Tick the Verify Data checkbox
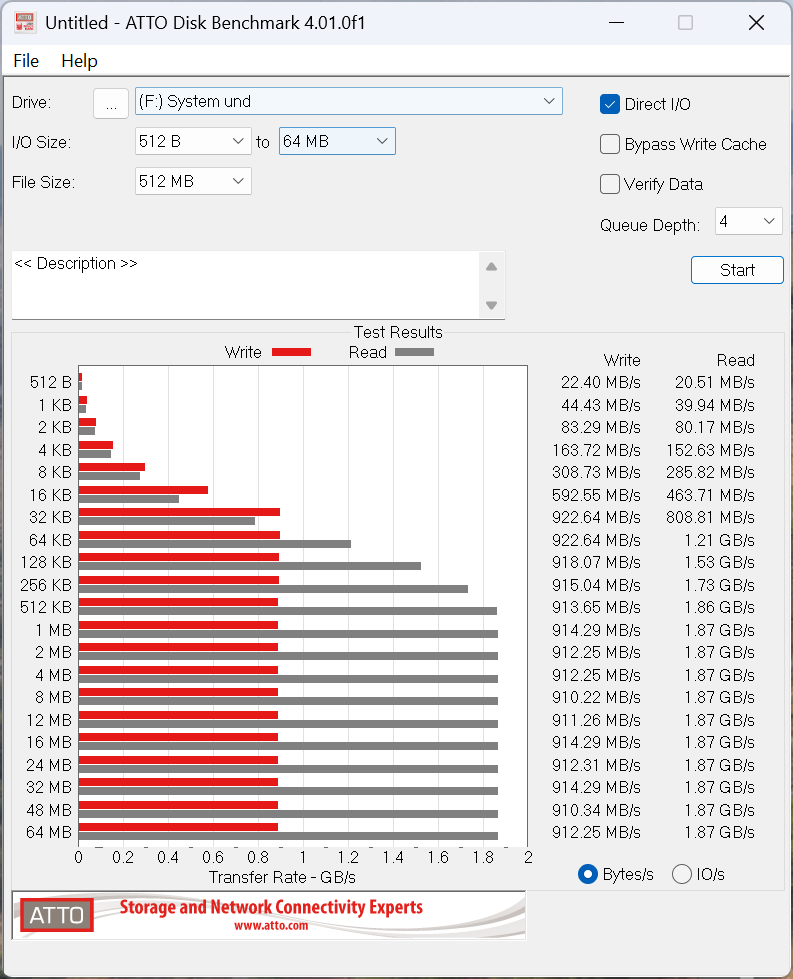 (610, 184)
